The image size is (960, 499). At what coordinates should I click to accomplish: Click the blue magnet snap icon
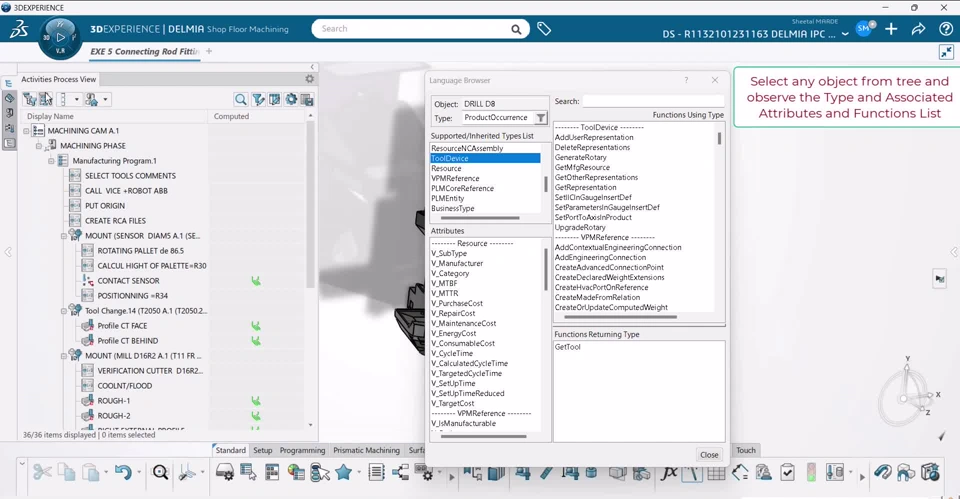tap(882, 473)
